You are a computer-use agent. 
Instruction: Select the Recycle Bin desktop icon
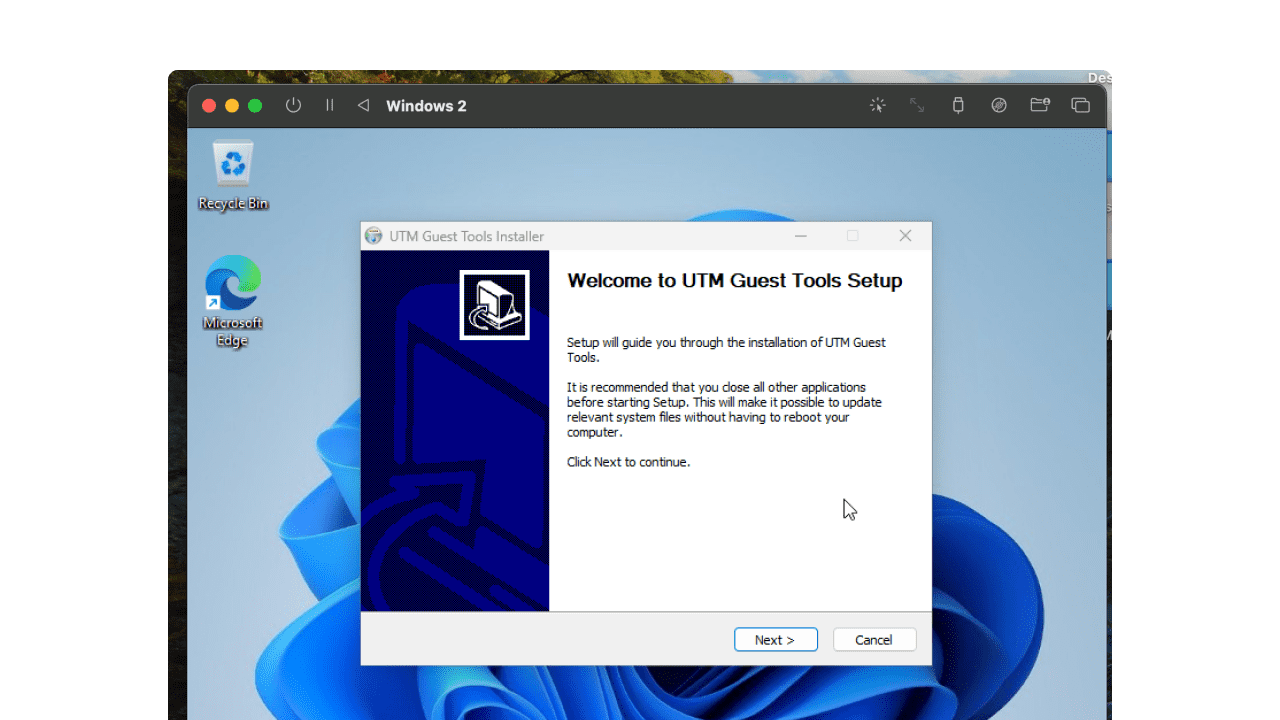point(233,176)
